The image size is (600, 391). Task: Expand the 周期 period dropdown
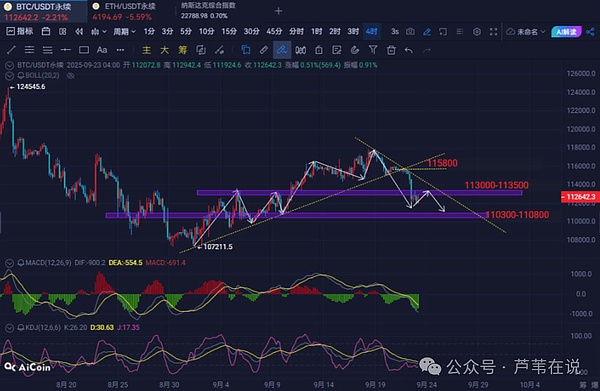(124, 32)
